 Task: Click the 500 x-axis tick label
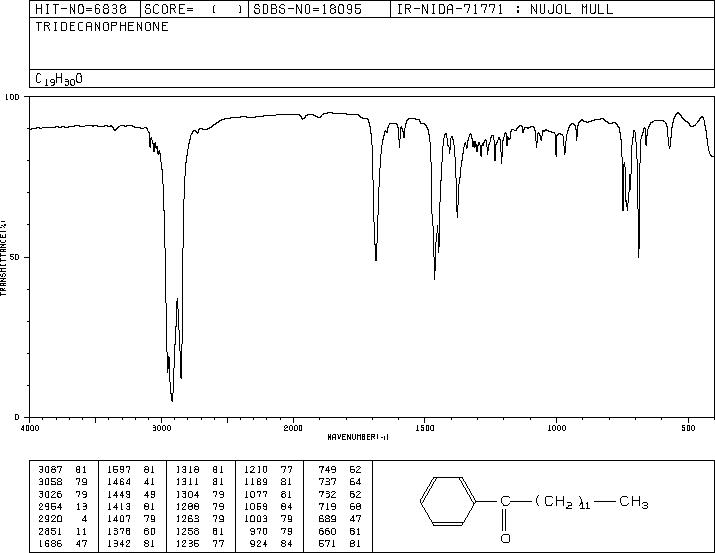tap(688, 428)
